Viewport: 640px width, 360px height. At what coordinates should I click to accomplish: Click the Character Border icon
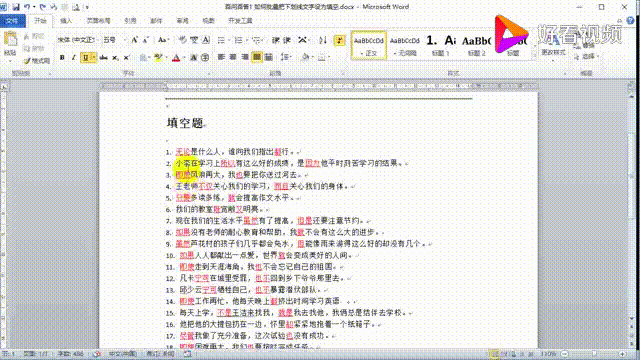206,40
